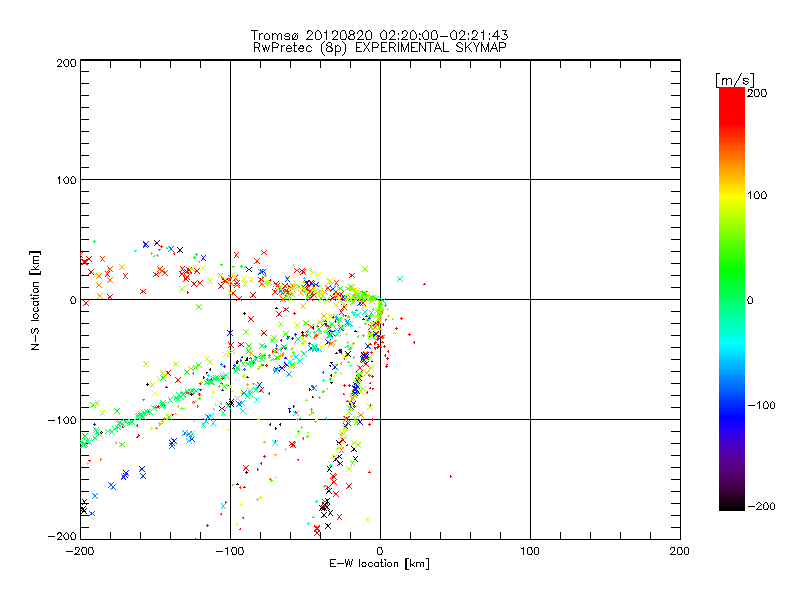The height and width of the screenshot is (600, 800).
Task: Click the subtitle 'RwPretec (8p) EXPERIMENTAL SKYMAP'
Action: pos(380,48)
